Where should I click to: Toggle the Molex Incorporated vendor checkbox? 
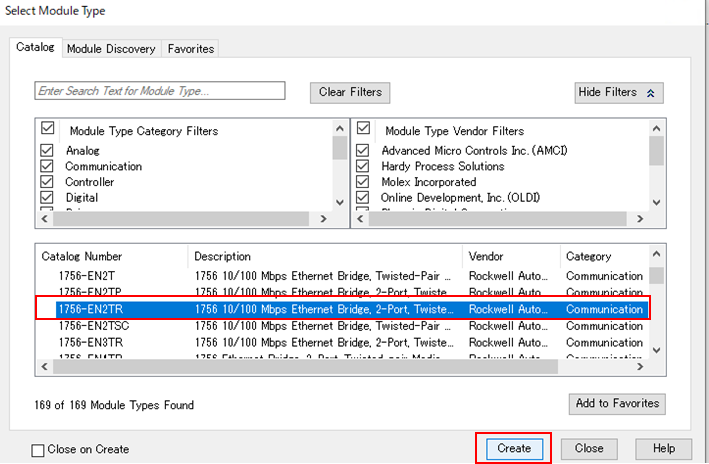coord(363,182)
